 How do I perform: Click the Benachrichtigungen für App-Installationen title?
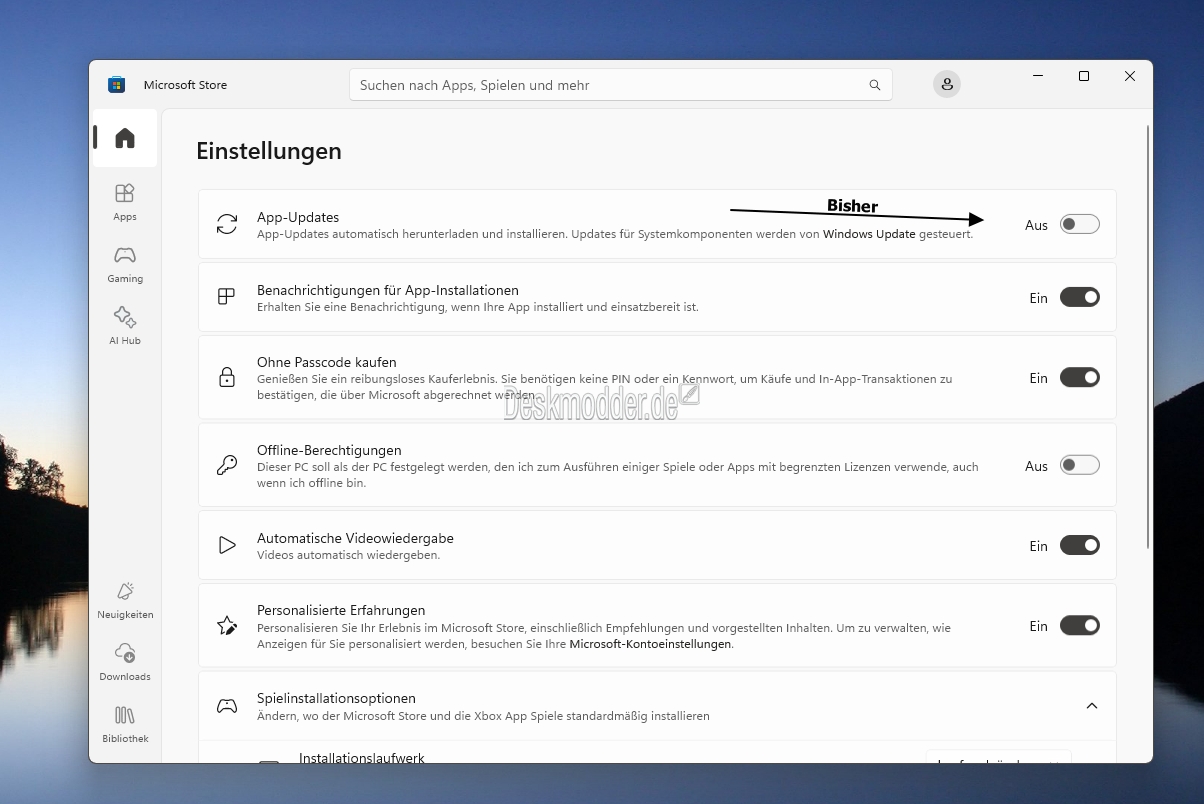388,290
